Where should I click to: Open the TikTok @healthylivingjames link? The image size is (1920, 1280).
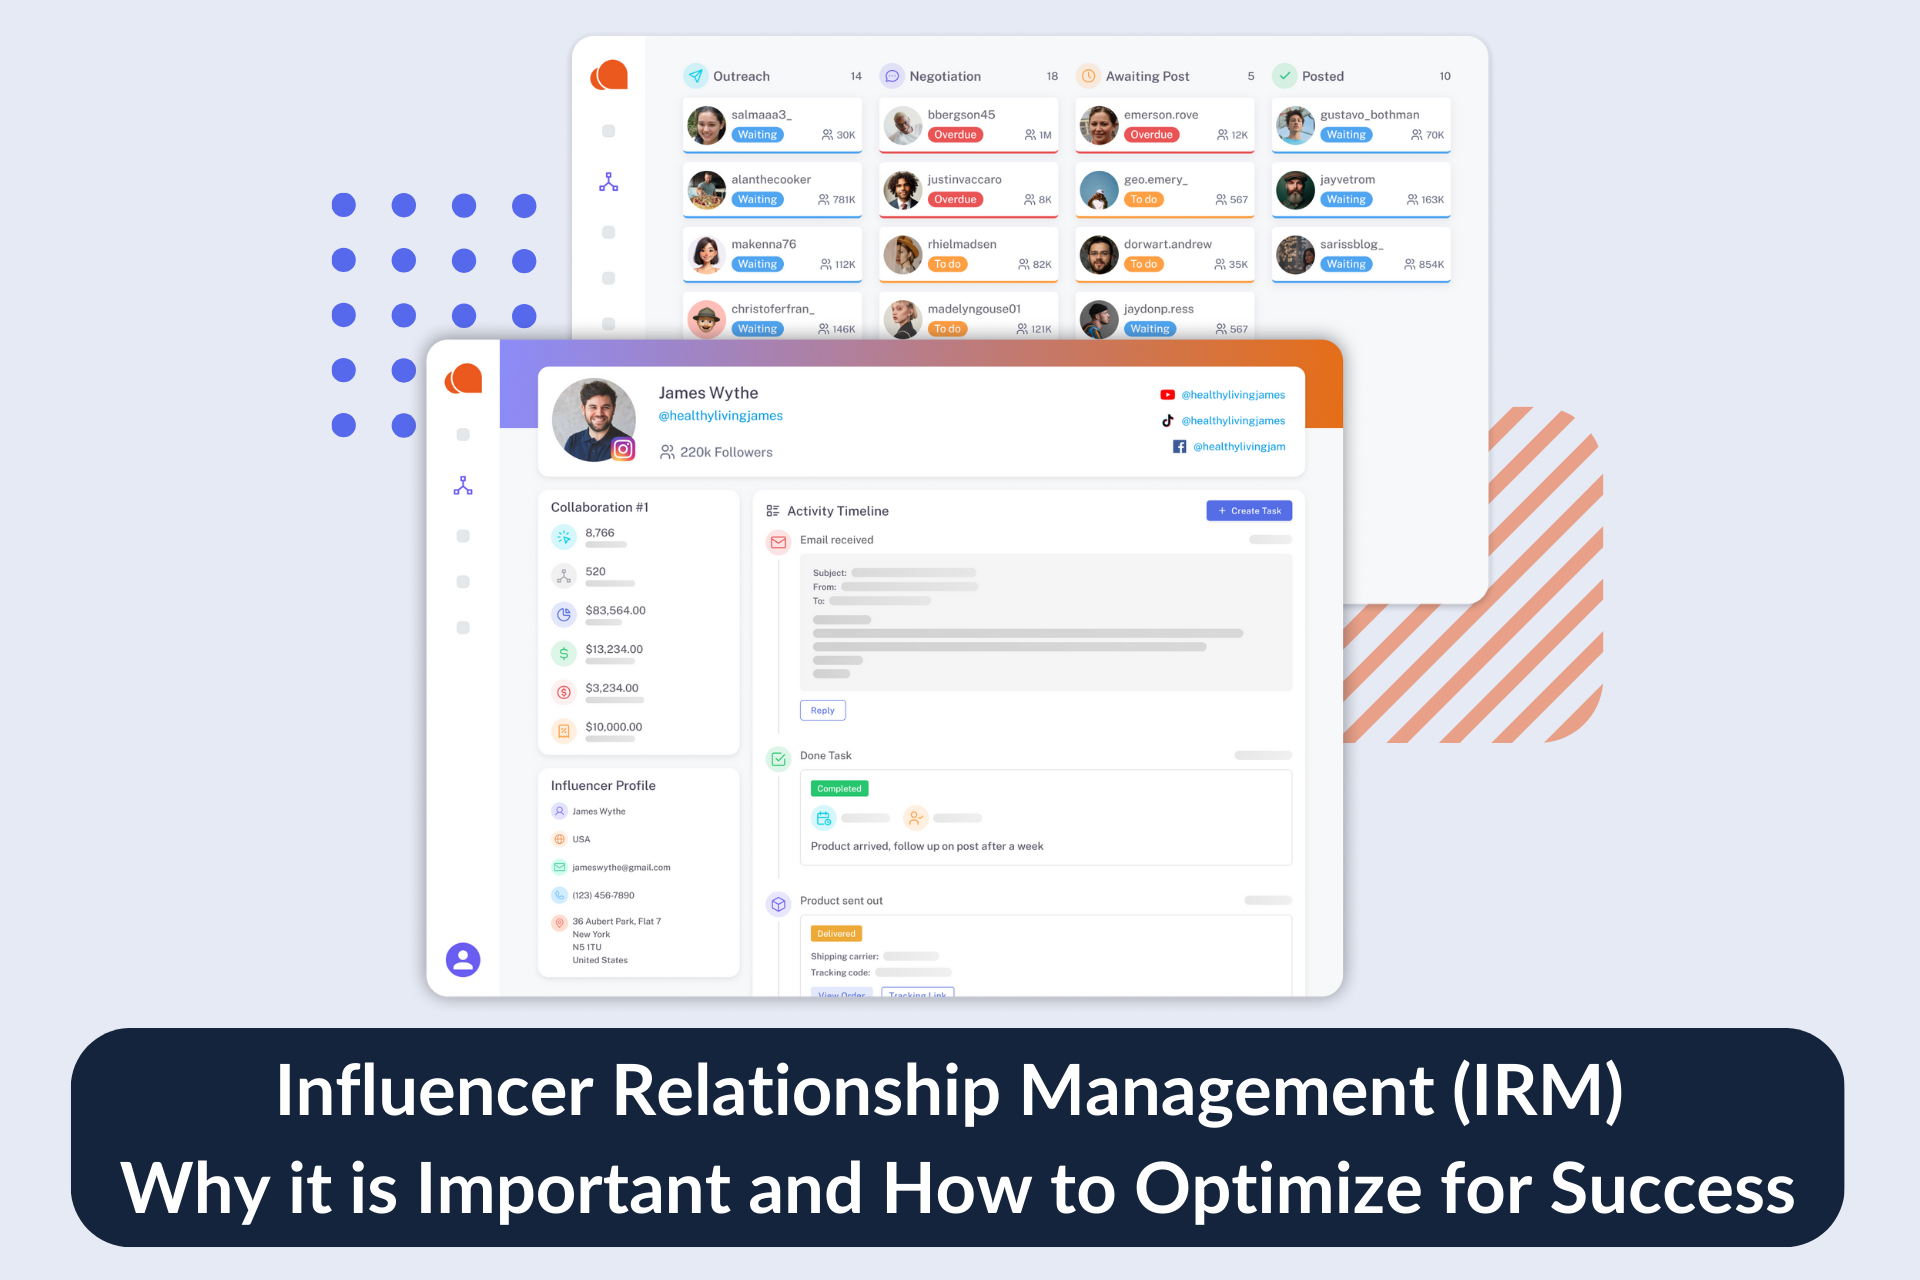coord(1232,421)
